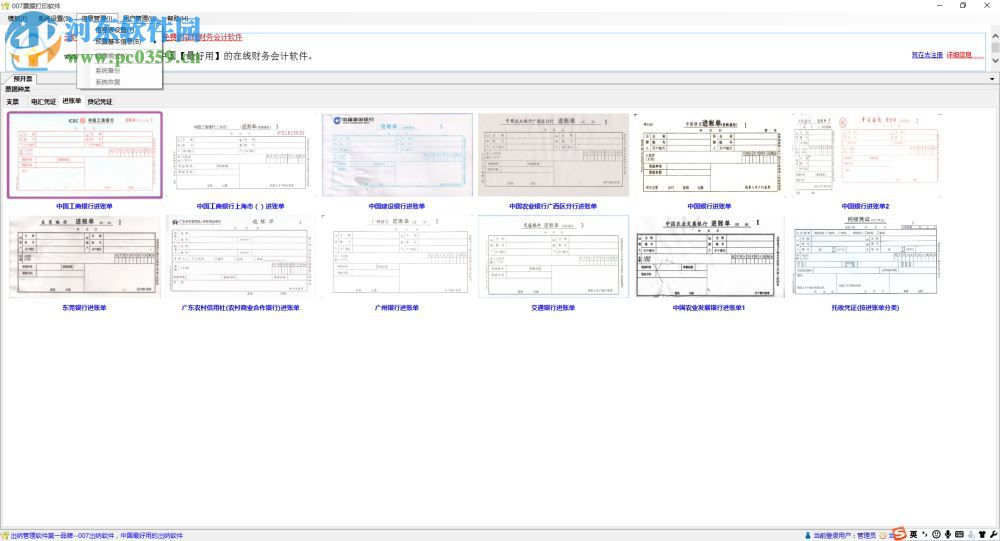
Task: Select 广东农村信用社 进账单 thumbnail
Action: click(x=240, y=256)
